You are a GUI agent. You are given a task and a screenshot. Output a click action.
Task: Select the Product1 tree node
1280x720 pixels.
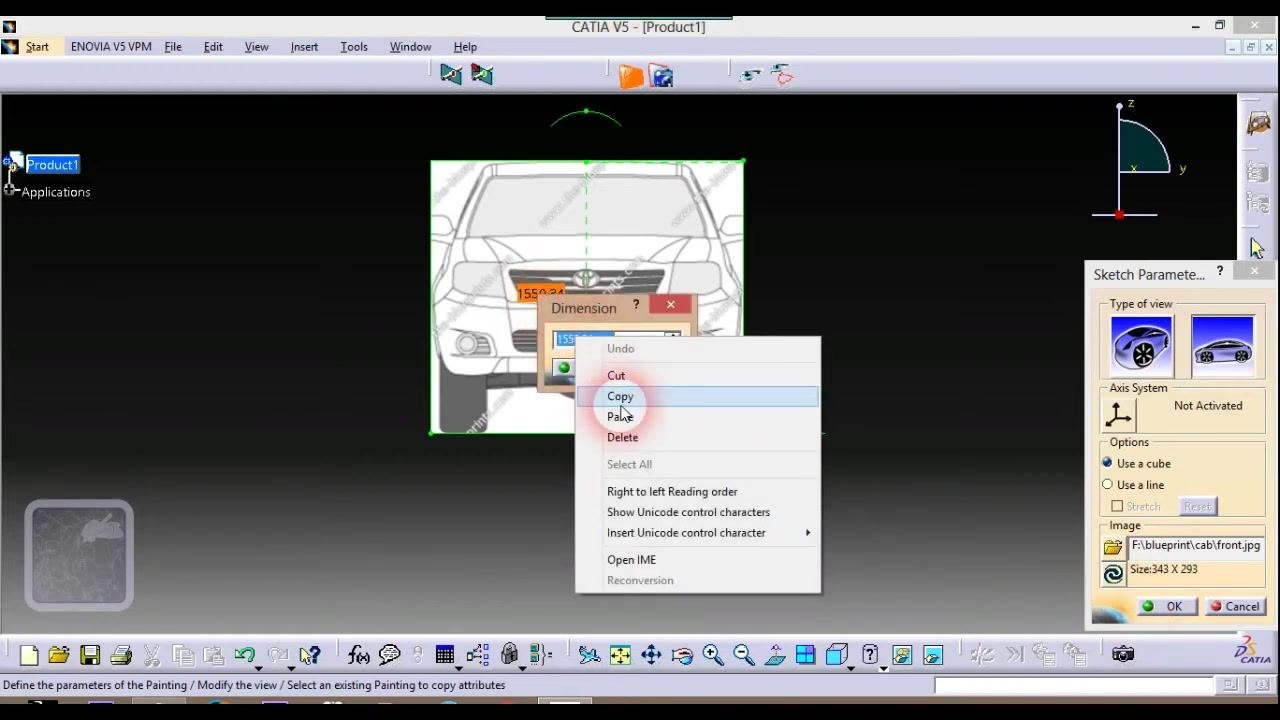[52, 165]
